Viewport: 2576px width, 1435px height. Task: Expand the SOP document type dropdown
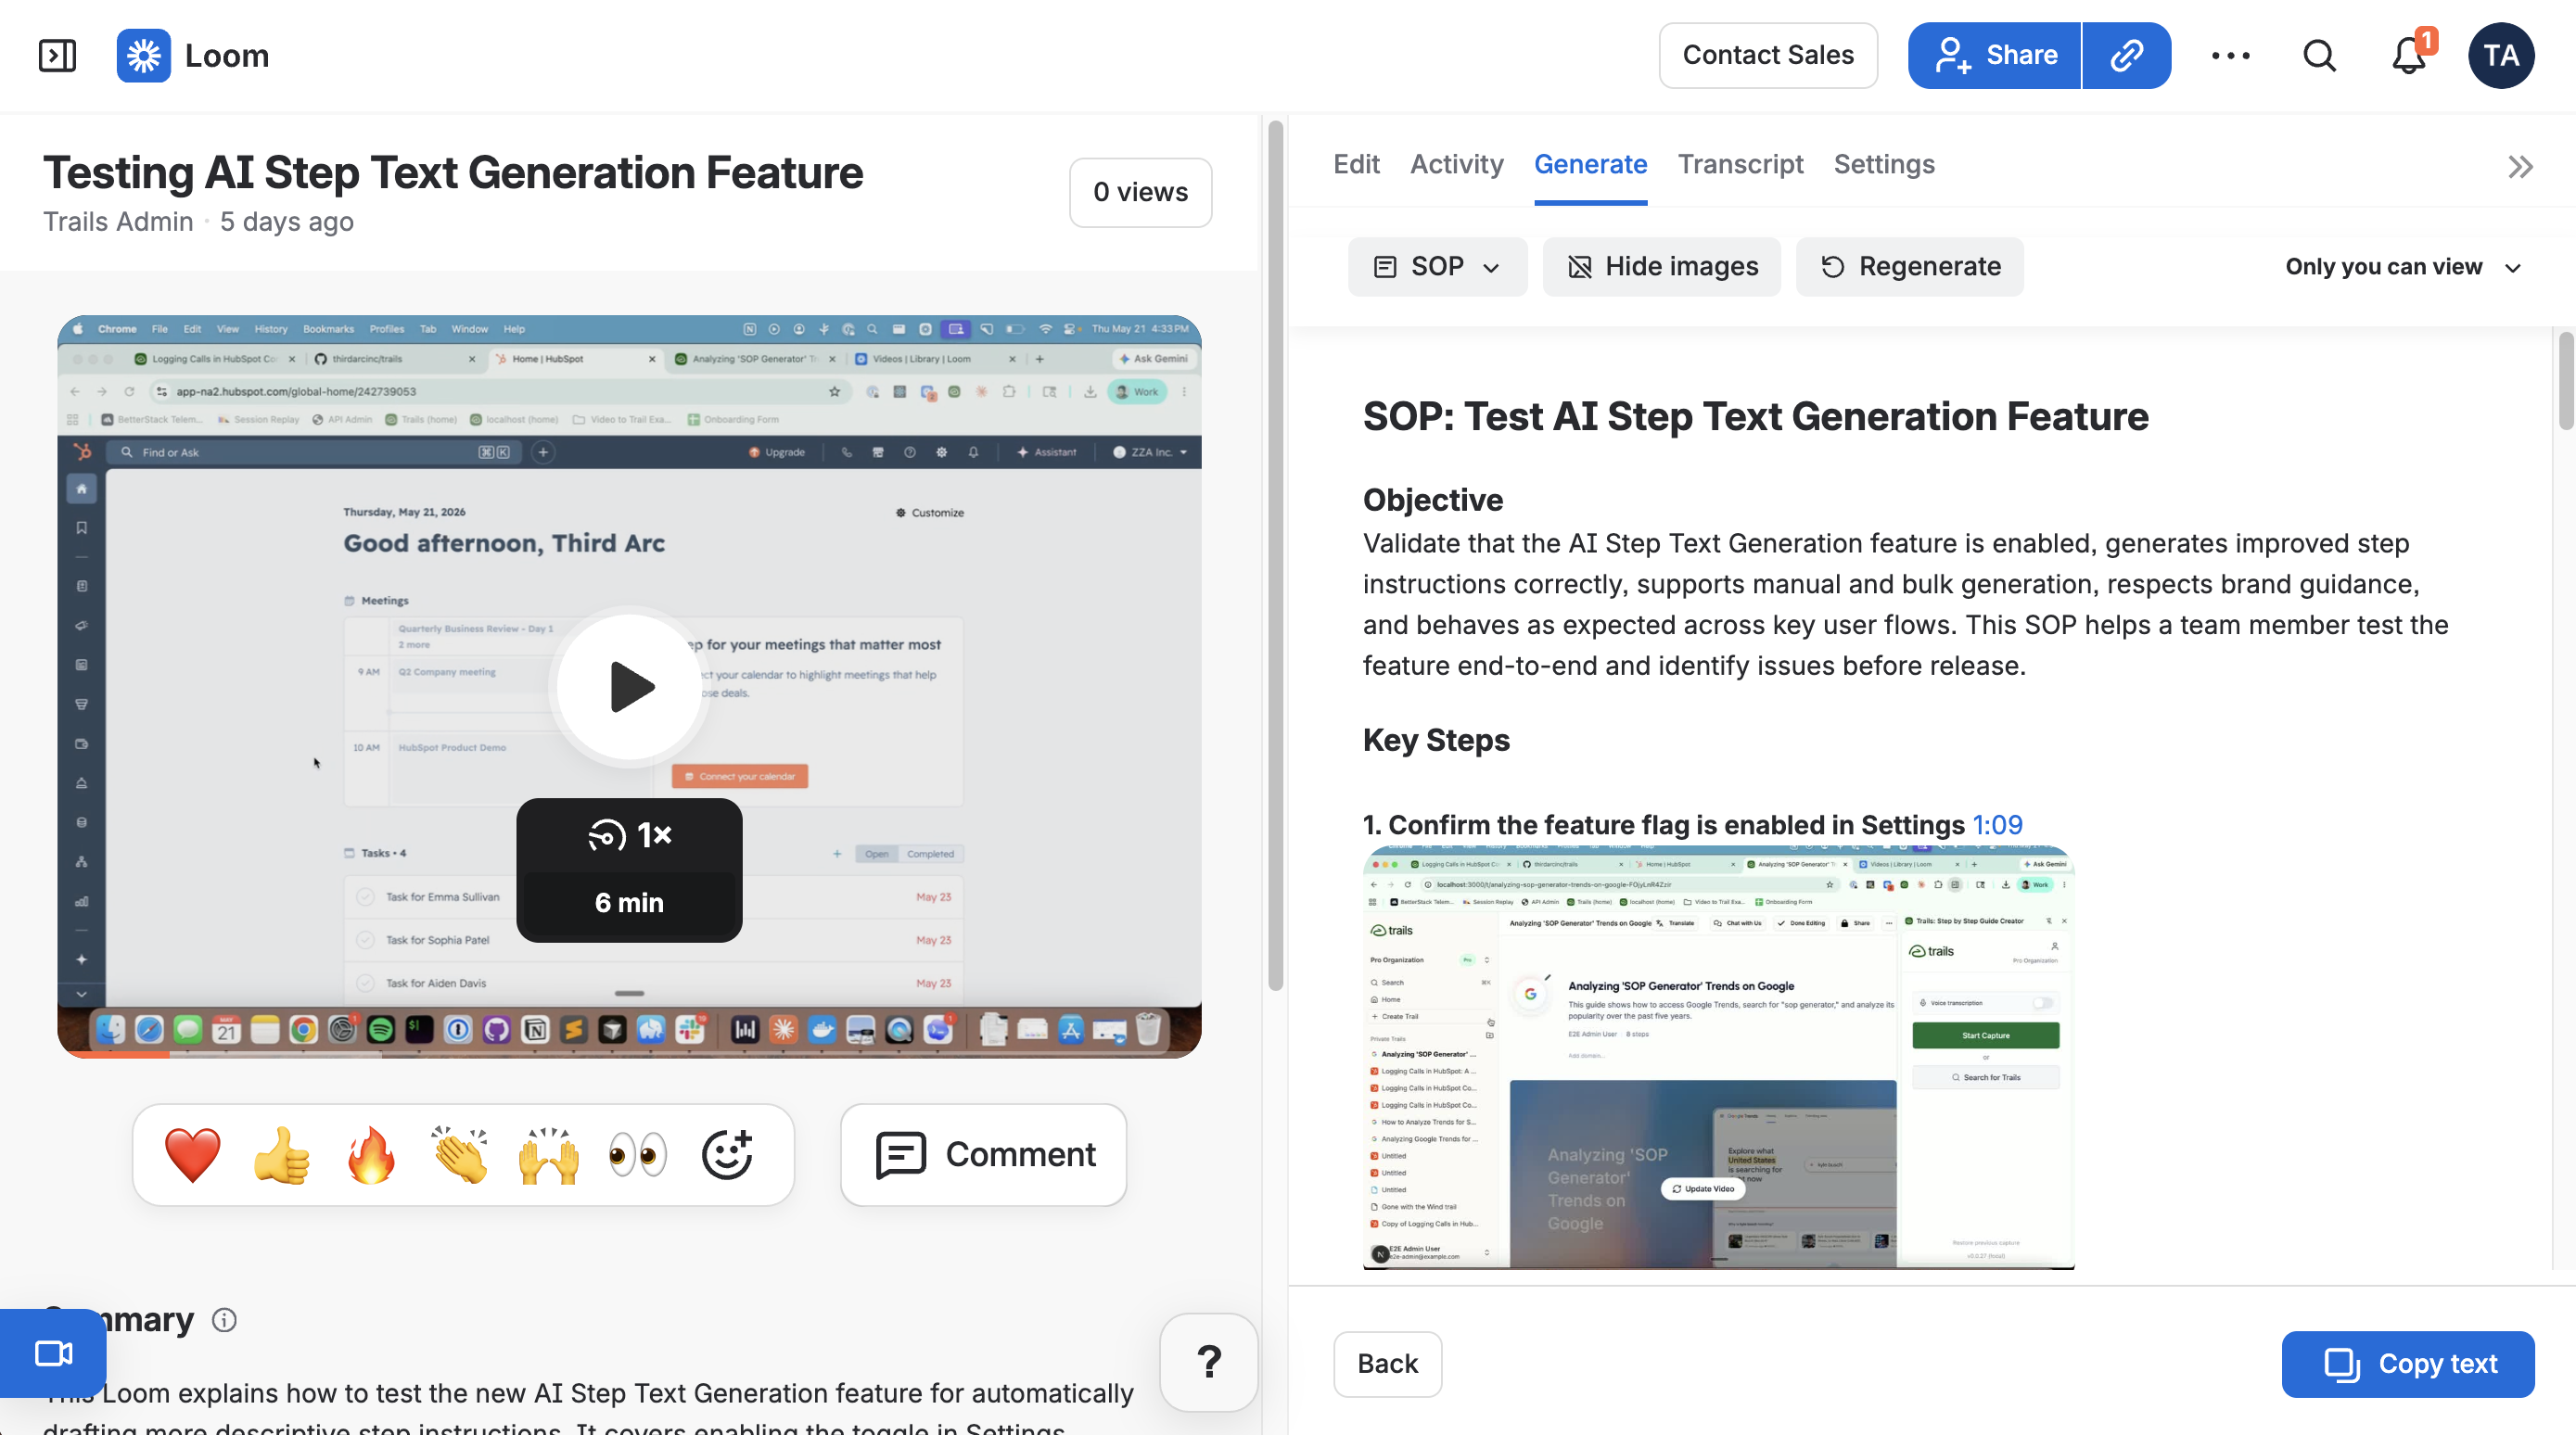[x=1436, y=266]
